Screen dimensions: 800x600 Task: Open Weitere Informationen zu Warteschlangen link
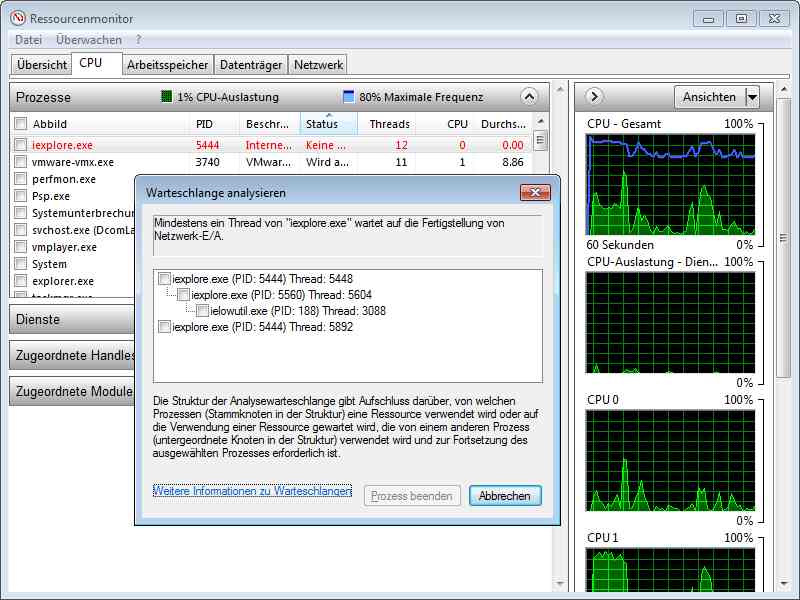coord(252,491)
